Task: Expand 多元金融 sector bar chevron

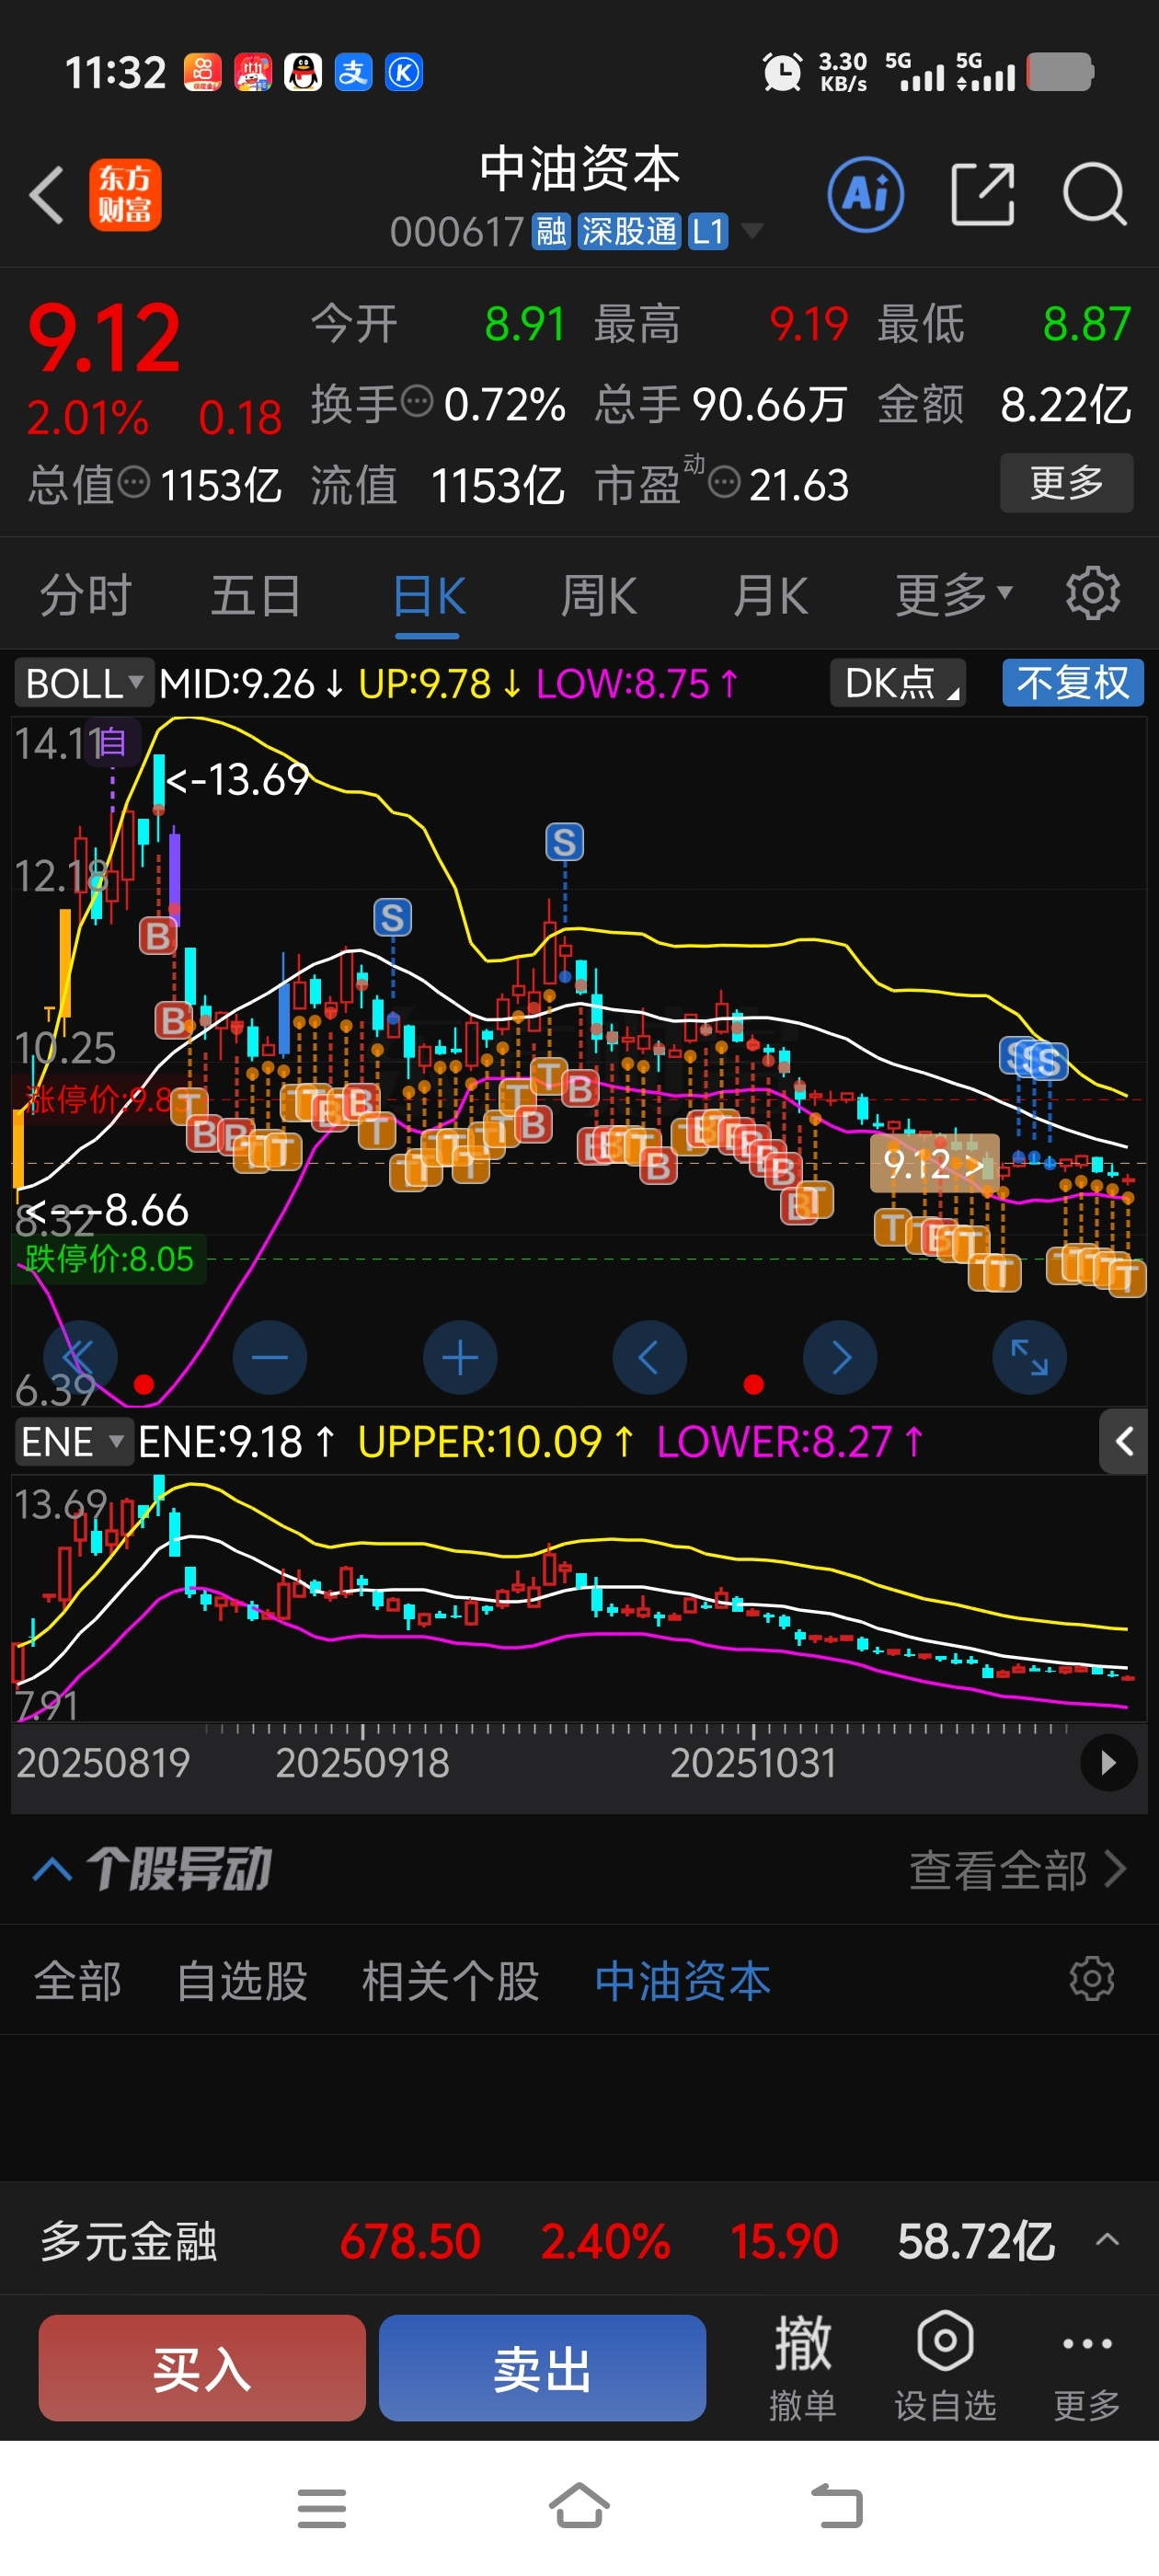Action: tap(1107, 2240)
